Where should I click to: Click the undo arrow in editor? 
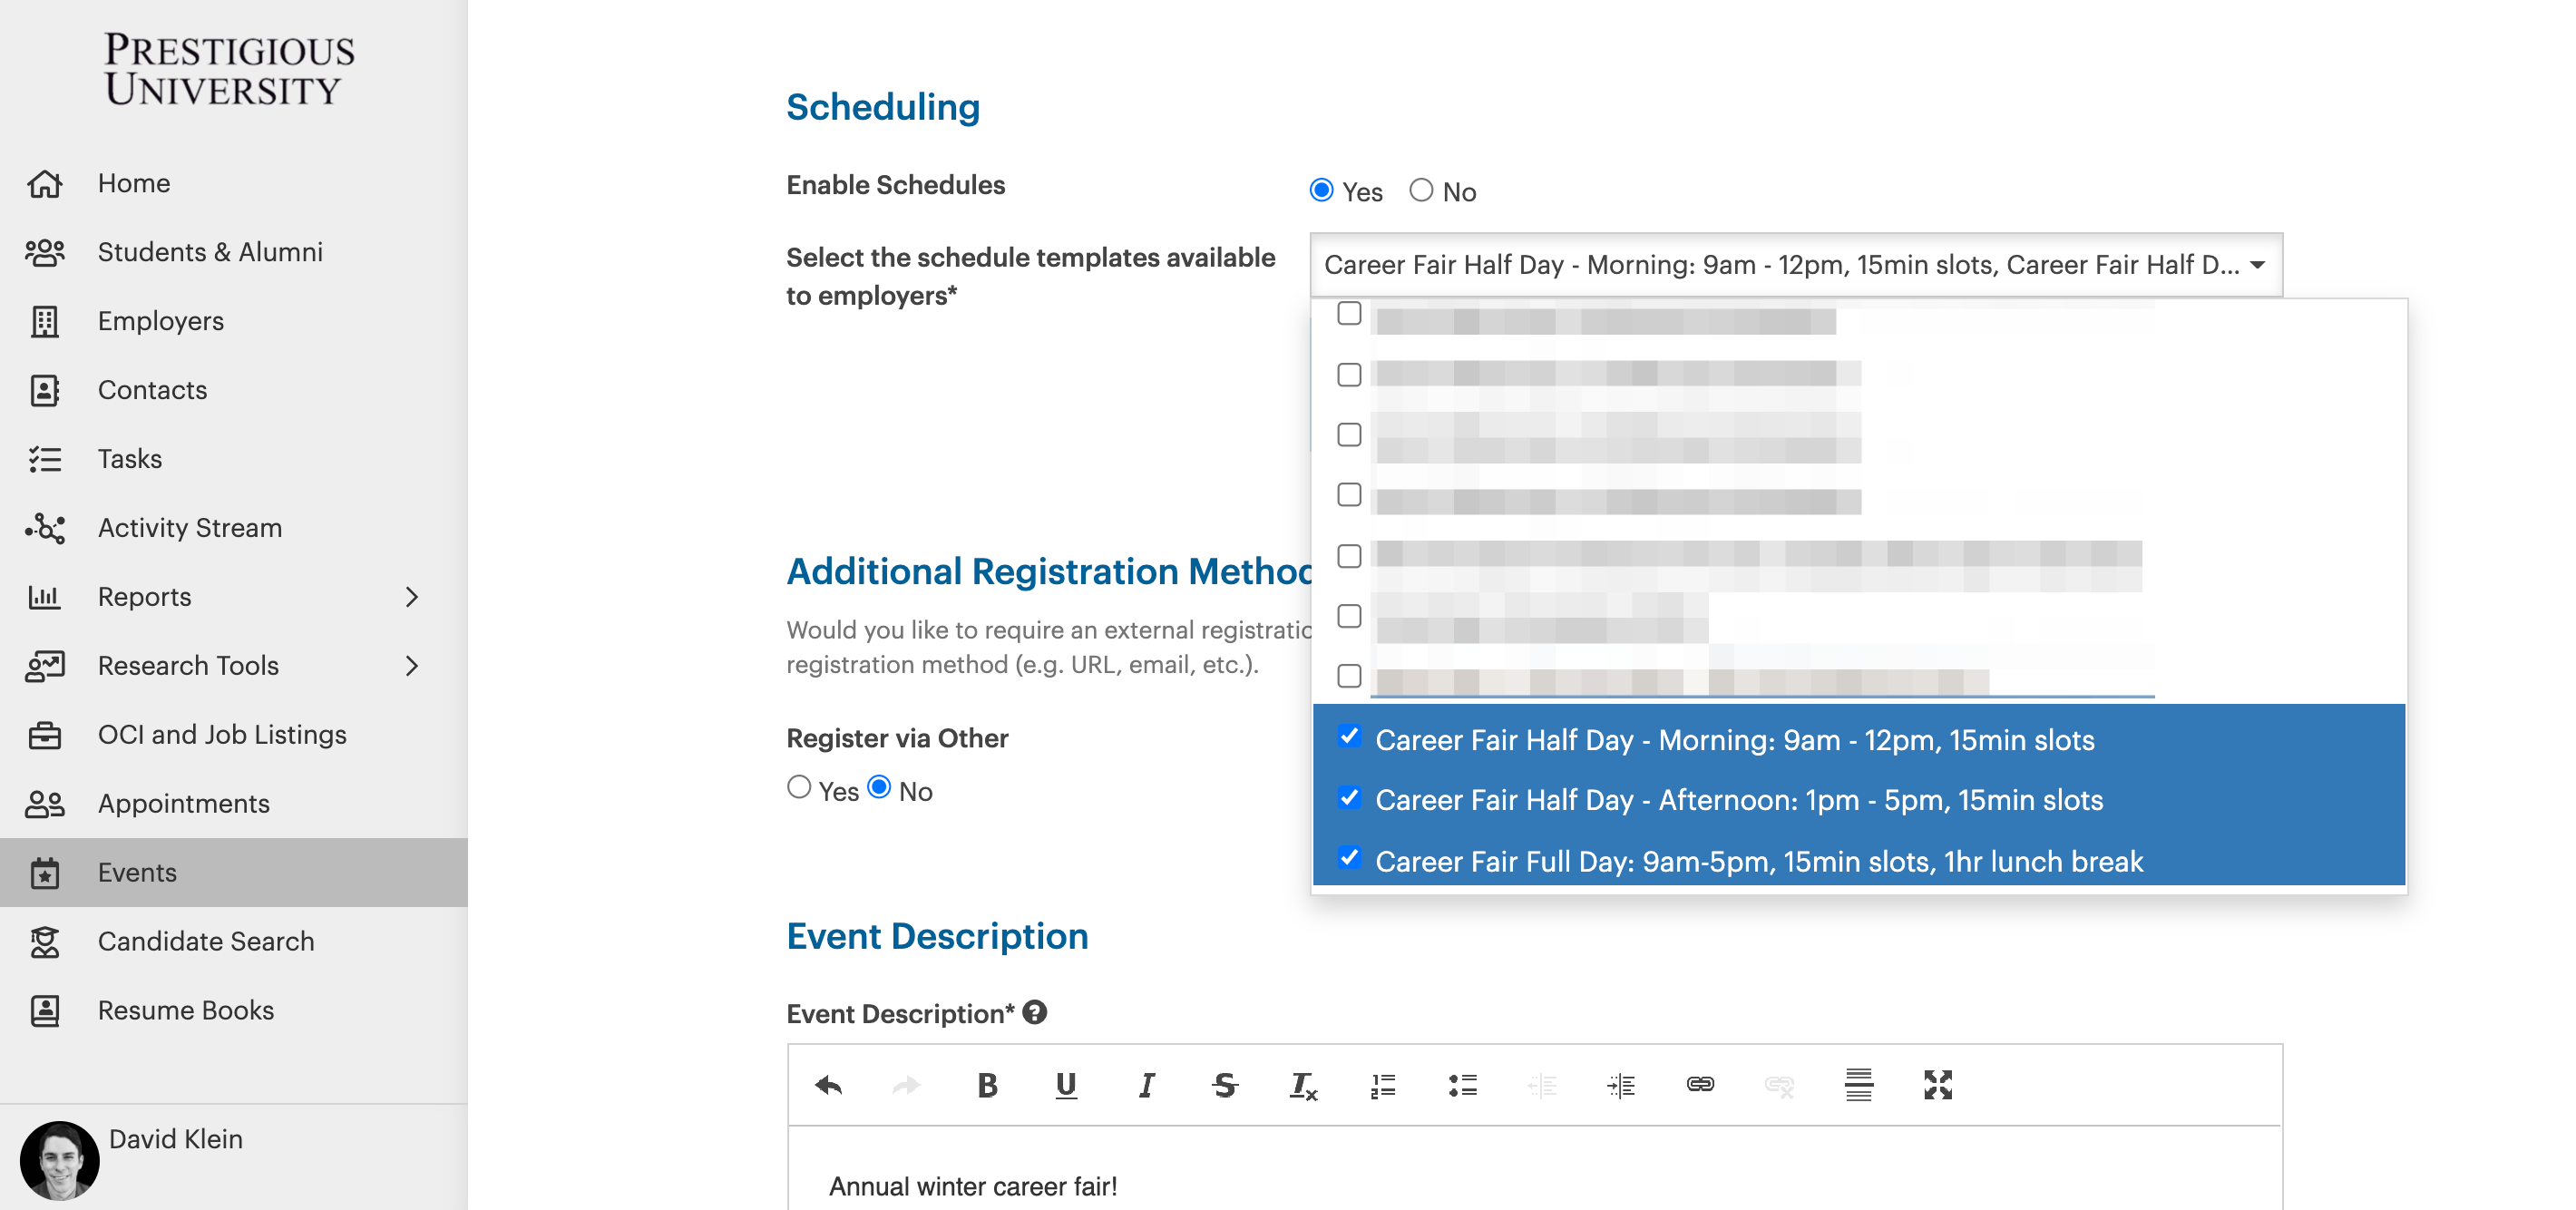[829, 1085]
